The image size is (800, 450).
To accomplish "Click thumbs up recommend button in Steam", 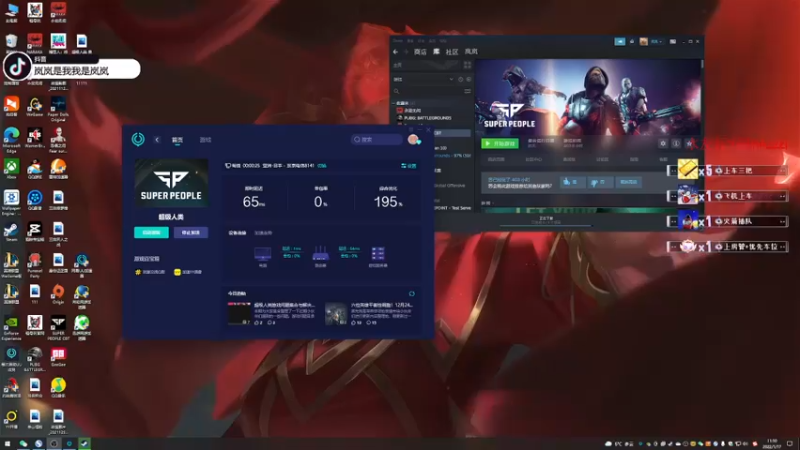I will coord(571,182).
